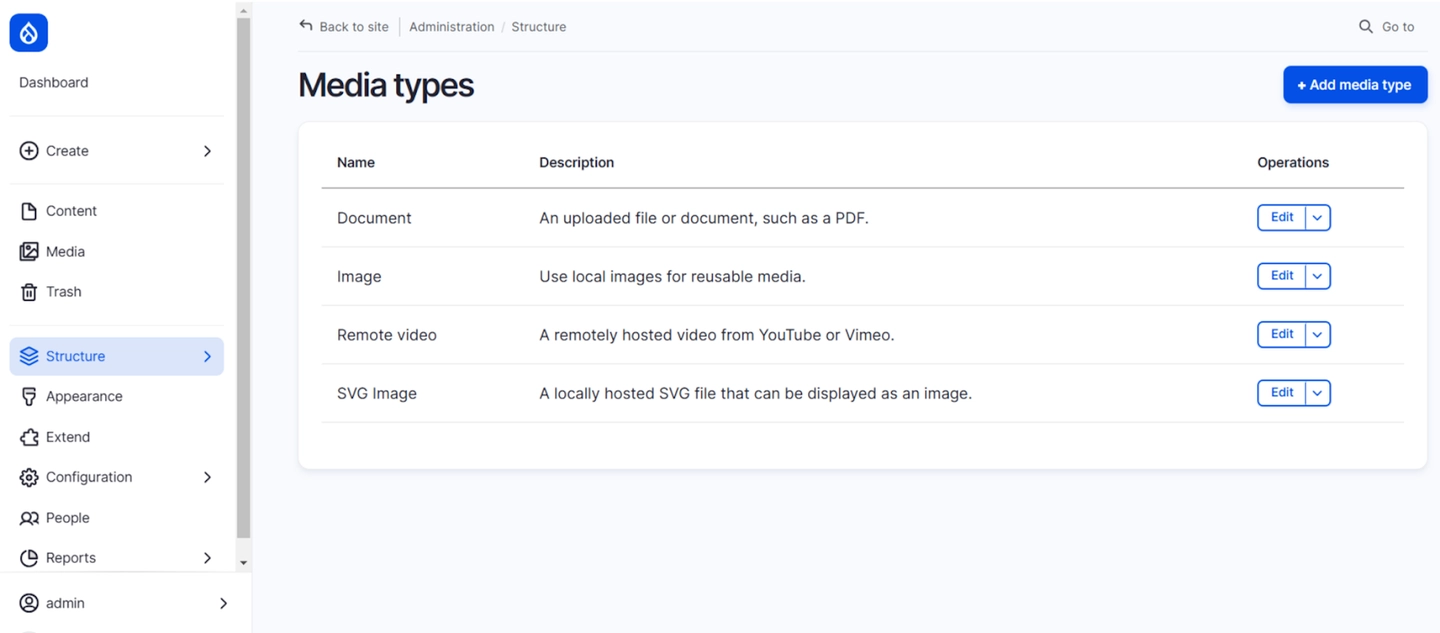Click the Appearance paintbrush icon
The image size is (1440, 633).
click(29, 397)
